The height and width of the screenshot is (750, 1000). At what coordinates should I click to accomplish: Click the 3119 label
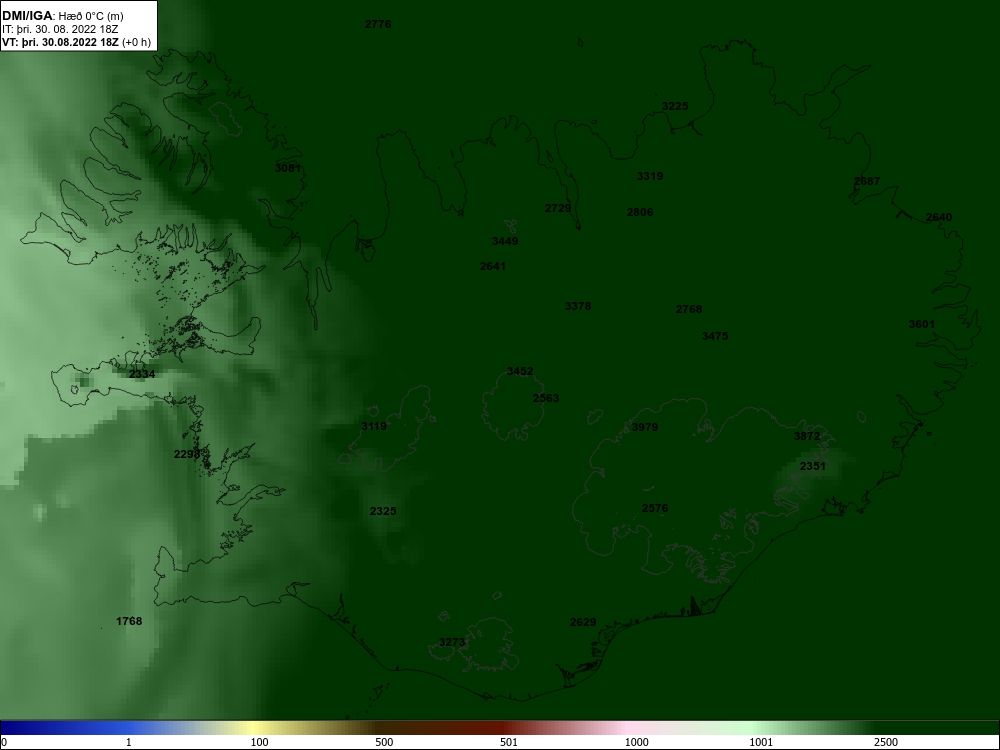pyautogui.click(x=374, y=426)
